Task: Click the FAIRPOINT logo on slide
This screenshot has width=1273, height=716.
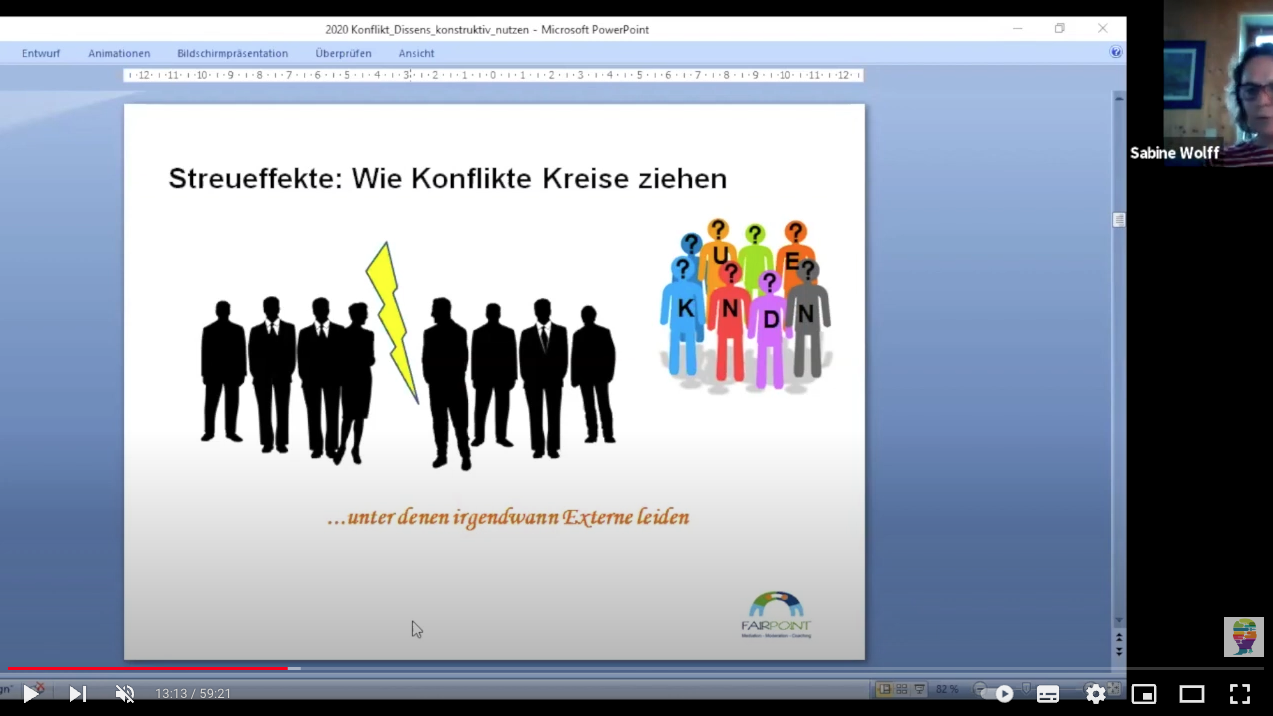Action: click(x=777, y=614)
